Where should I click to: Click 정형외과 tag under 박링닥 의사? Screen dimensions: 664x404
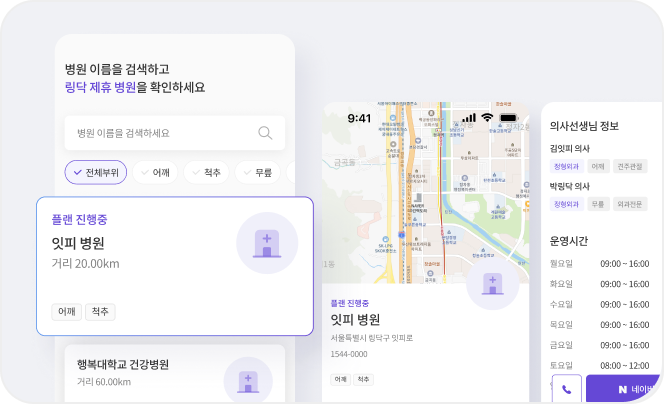click(x=567, y=204)
